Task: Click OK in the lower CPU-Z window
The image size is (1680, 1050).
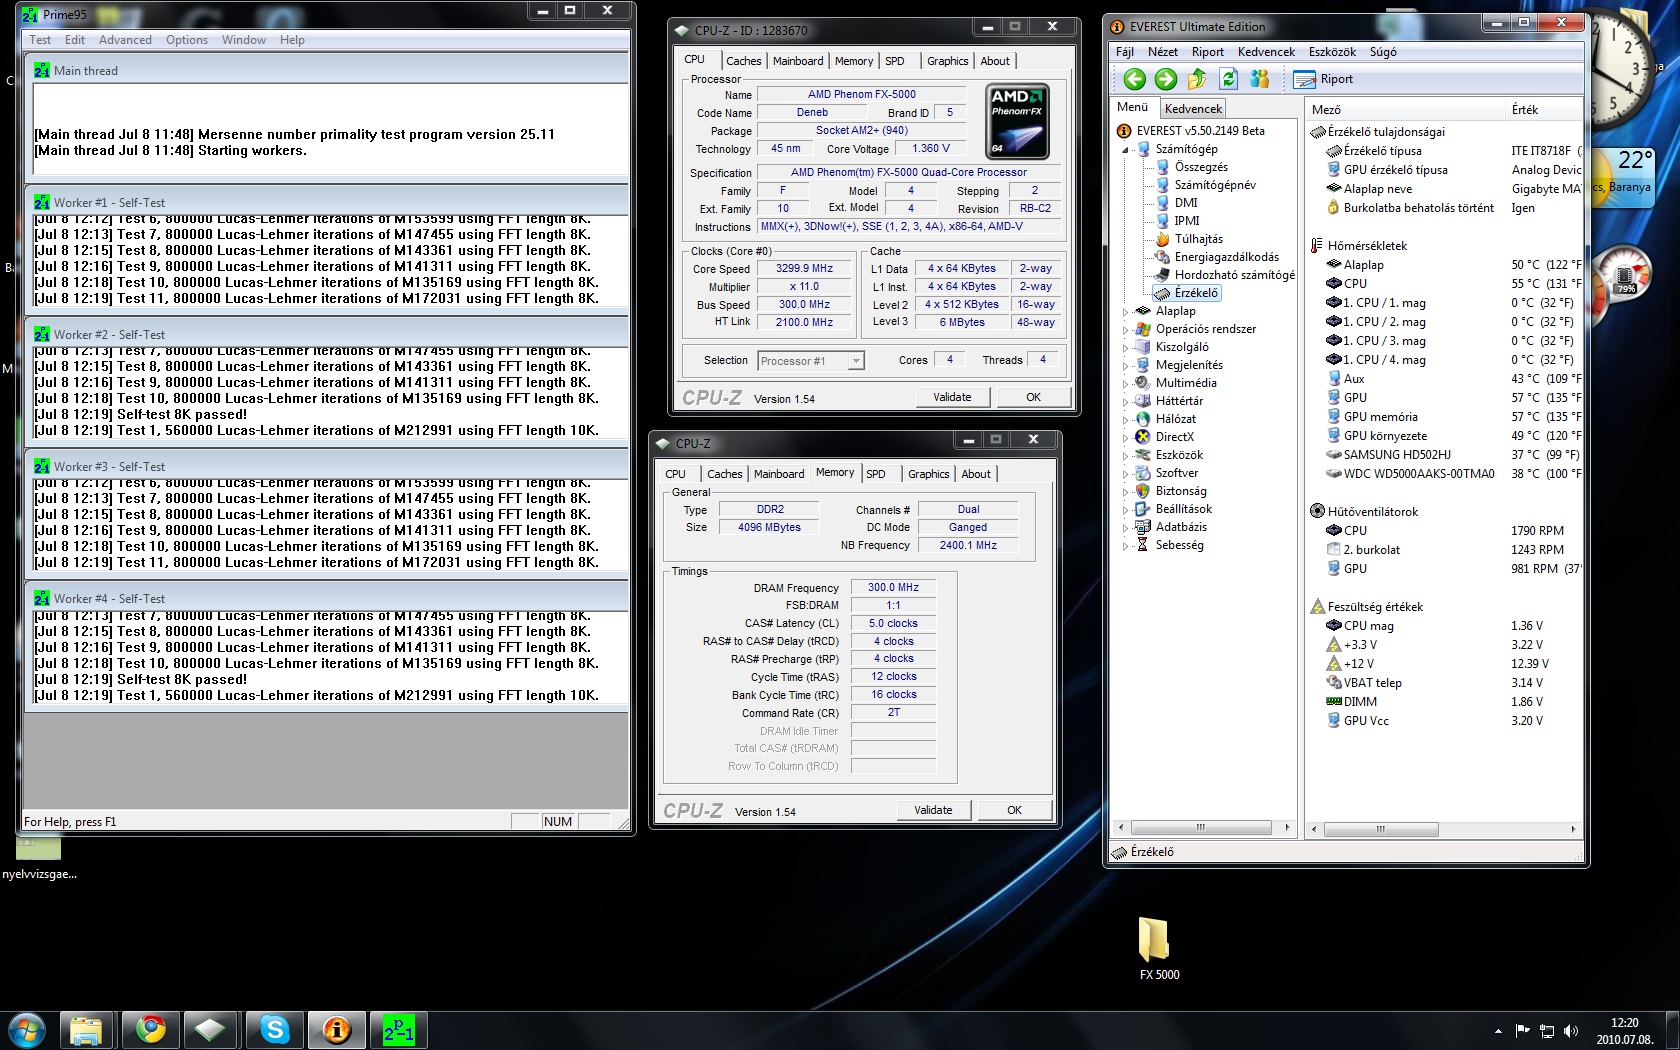Action: pyautogui.click(x=1014, y=810)
